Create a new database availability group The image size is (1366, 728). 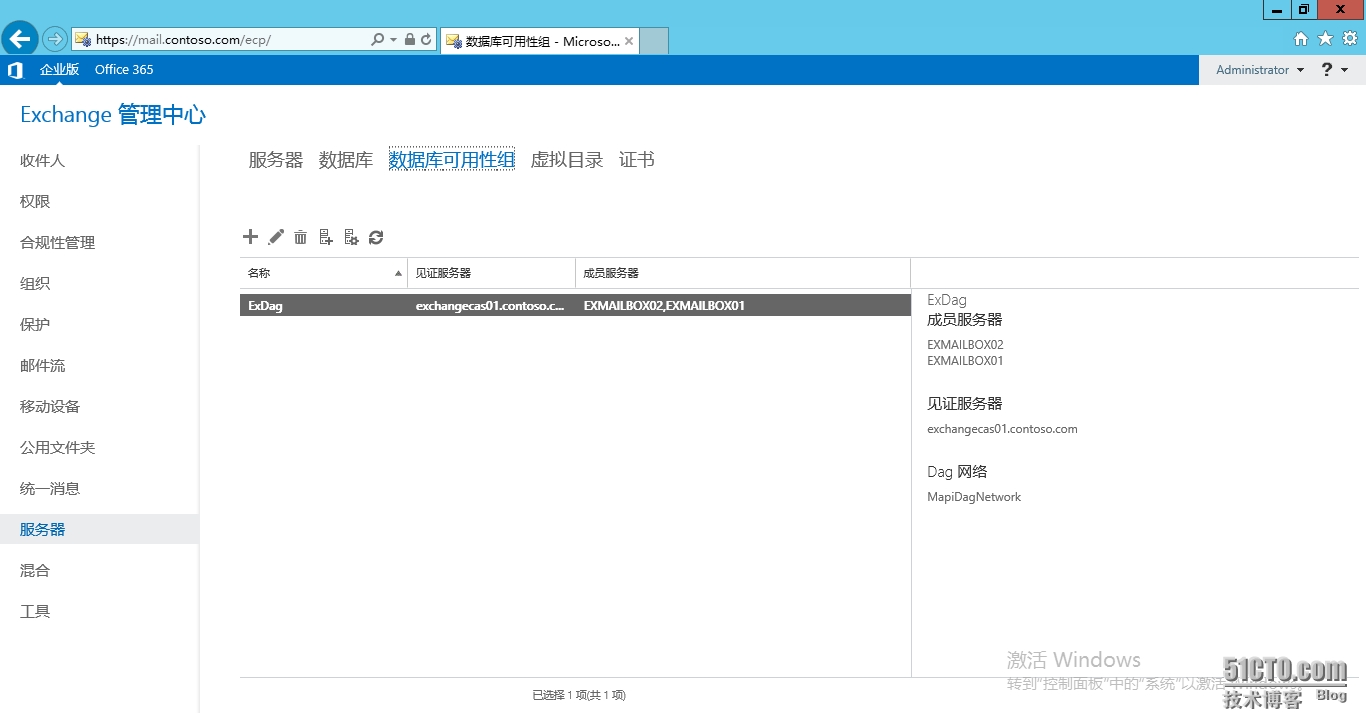[x=250, y=237]
